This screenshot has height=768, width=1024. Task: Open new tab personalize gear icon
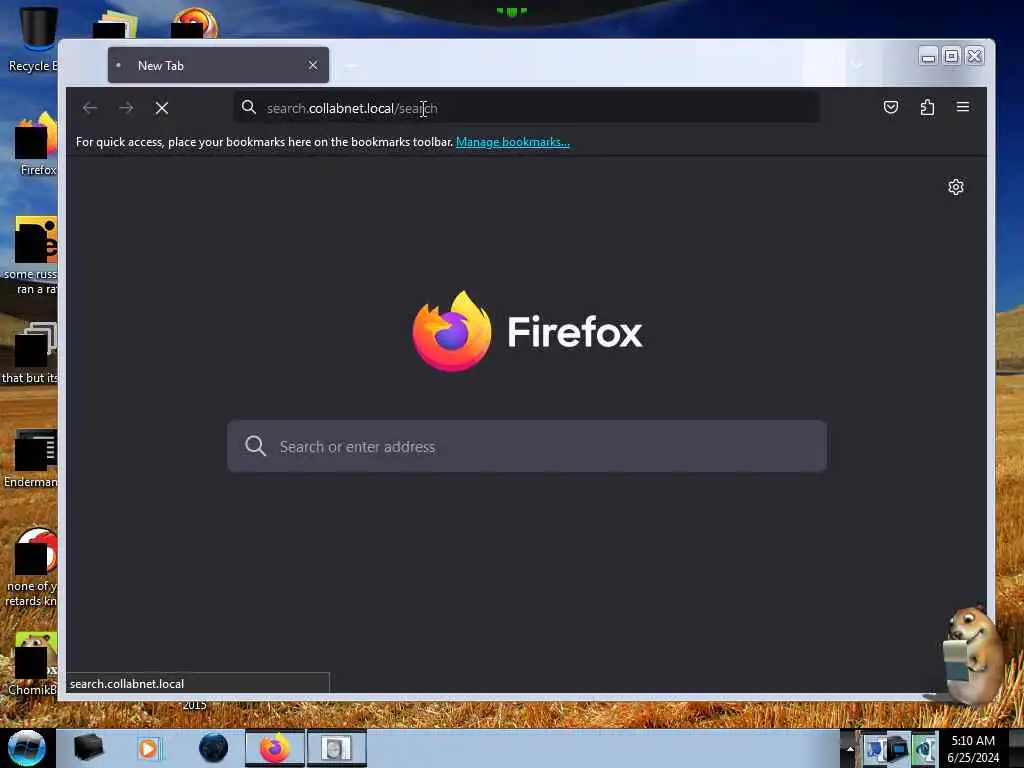pos(955,187)
